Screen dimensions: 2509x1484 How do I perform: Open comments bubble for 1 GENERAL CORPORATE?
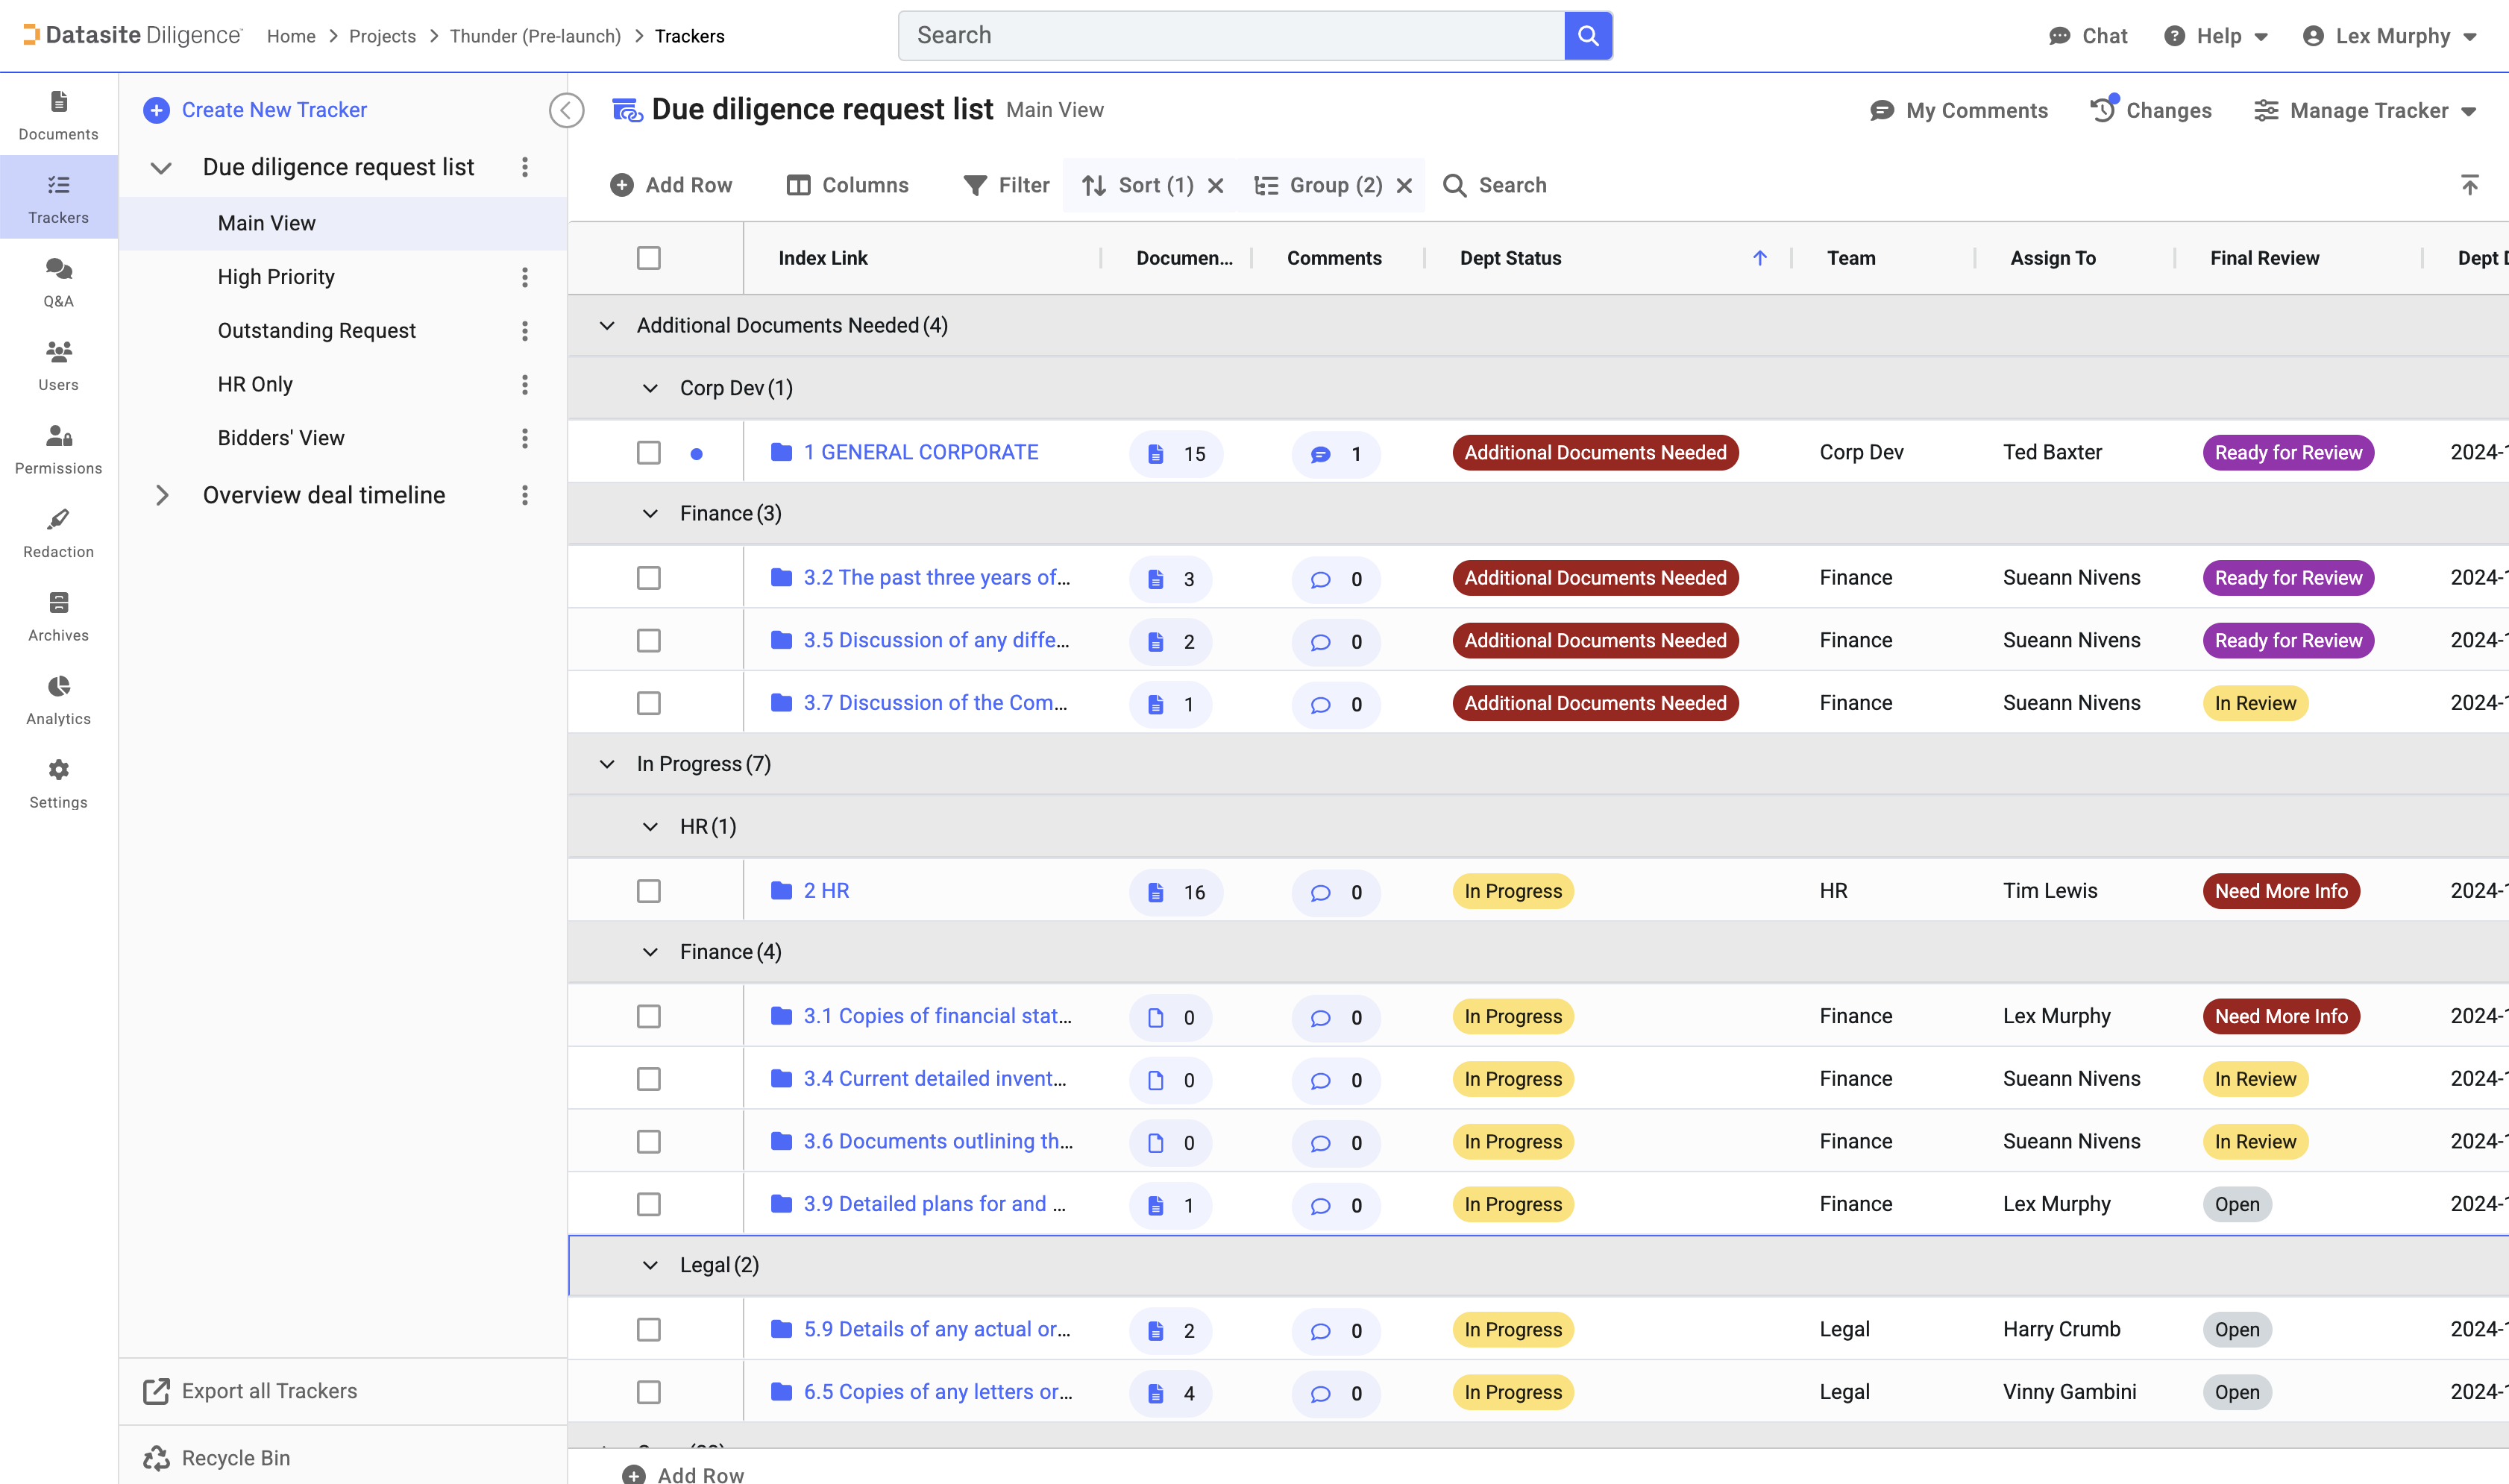1321,454
